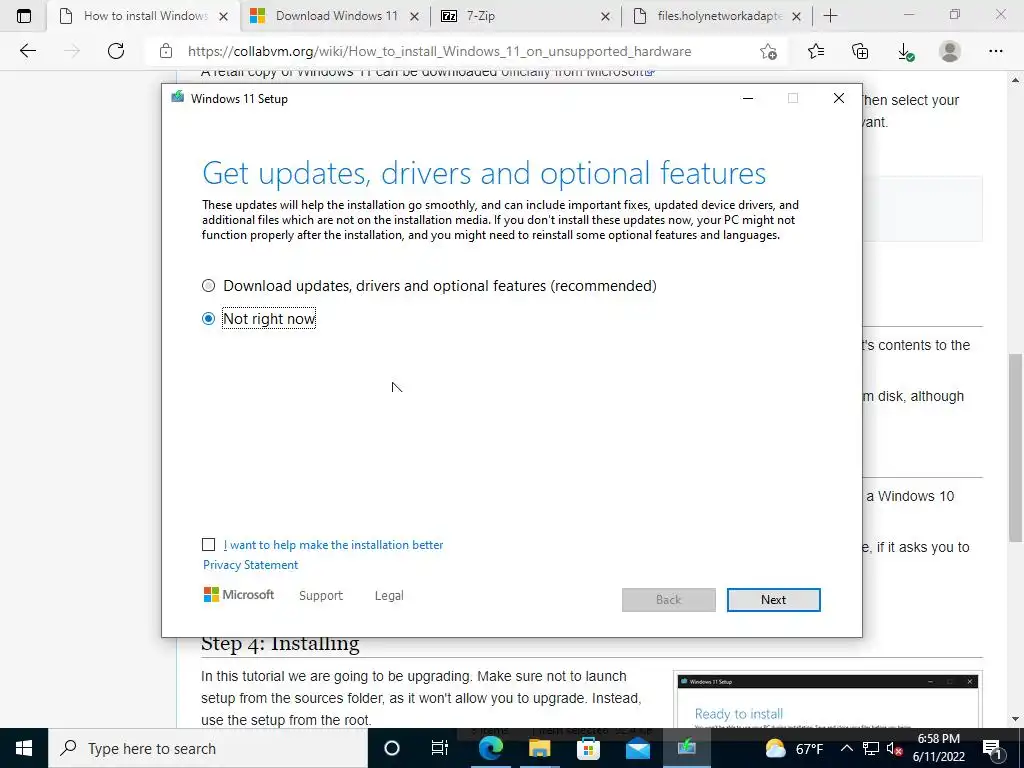Switch to the Download Windows 11 tab
The image size is (1024, 768).
click(334, 16)
